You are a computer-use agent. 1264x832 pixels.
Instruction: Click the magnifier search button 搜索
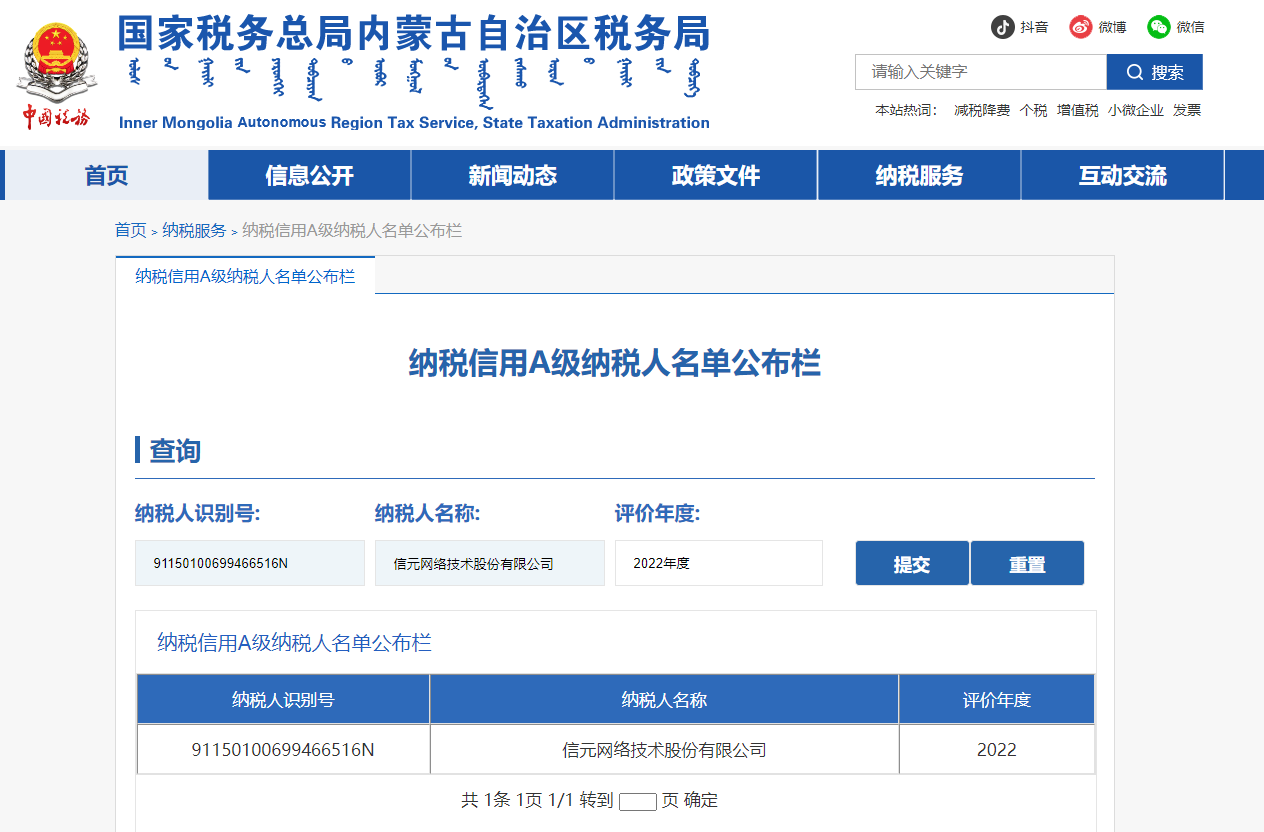[1154, 72]
